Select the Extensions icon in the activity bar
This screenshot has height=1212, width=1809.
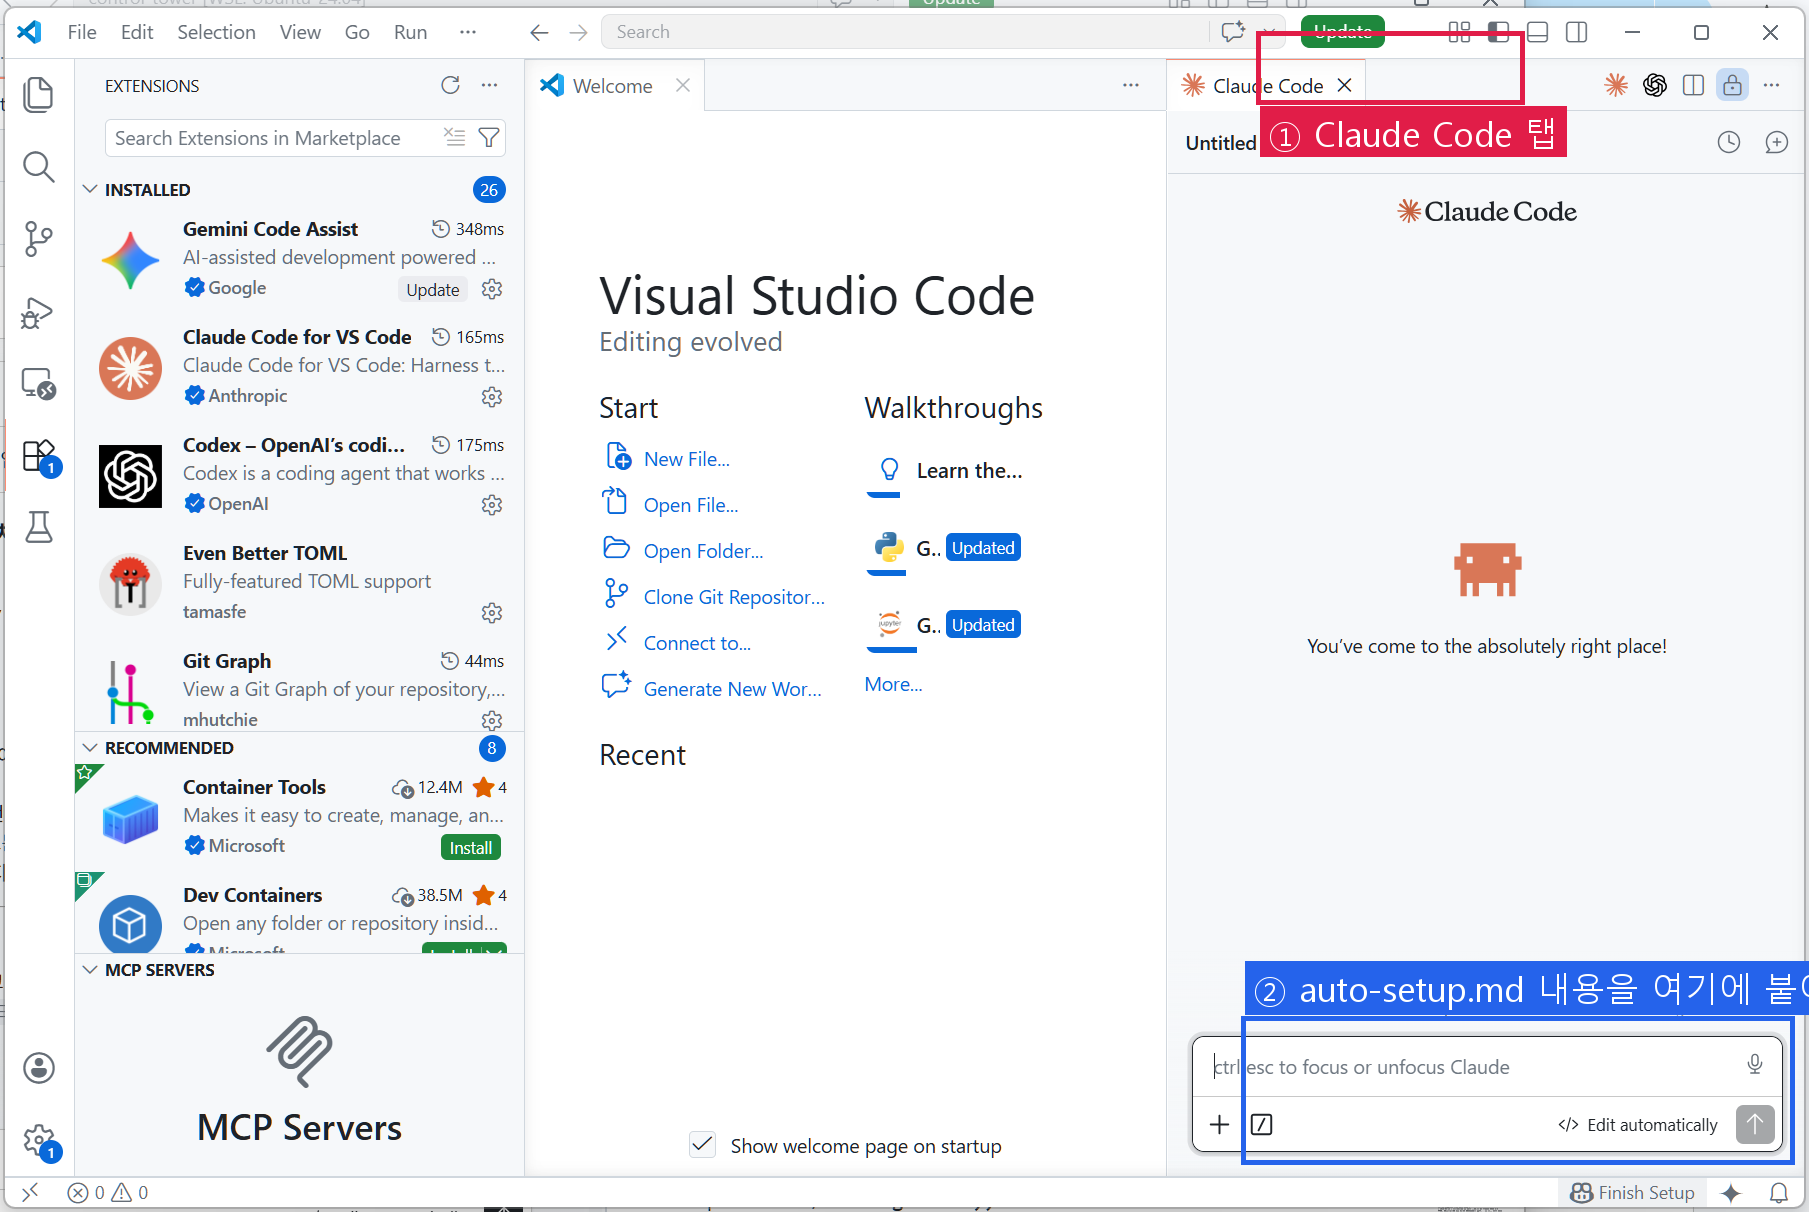pos(38,456)
